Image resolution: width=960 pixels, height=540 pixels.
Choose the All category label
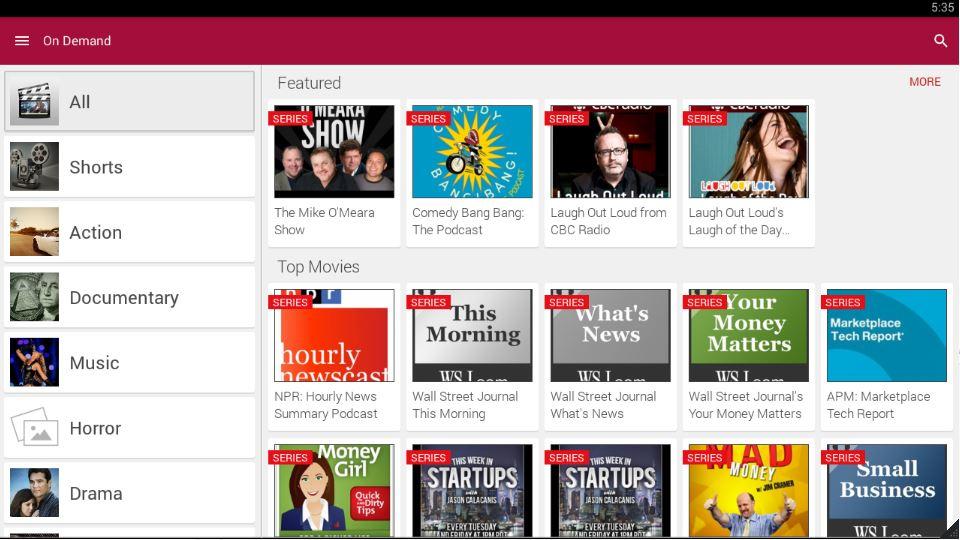[x=80, y=102]
